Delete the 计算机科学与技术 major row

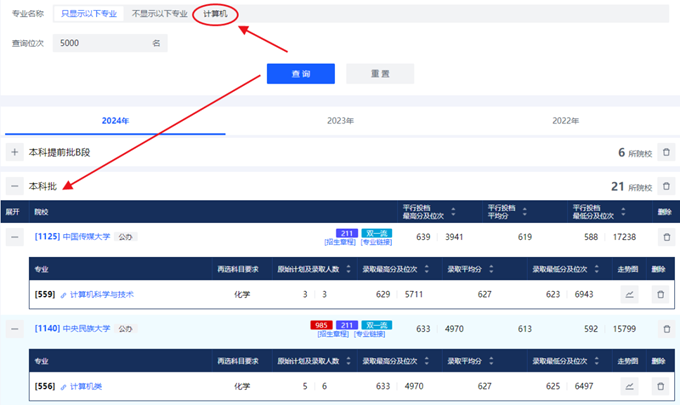pyautogui.click(x=659, y=295)
